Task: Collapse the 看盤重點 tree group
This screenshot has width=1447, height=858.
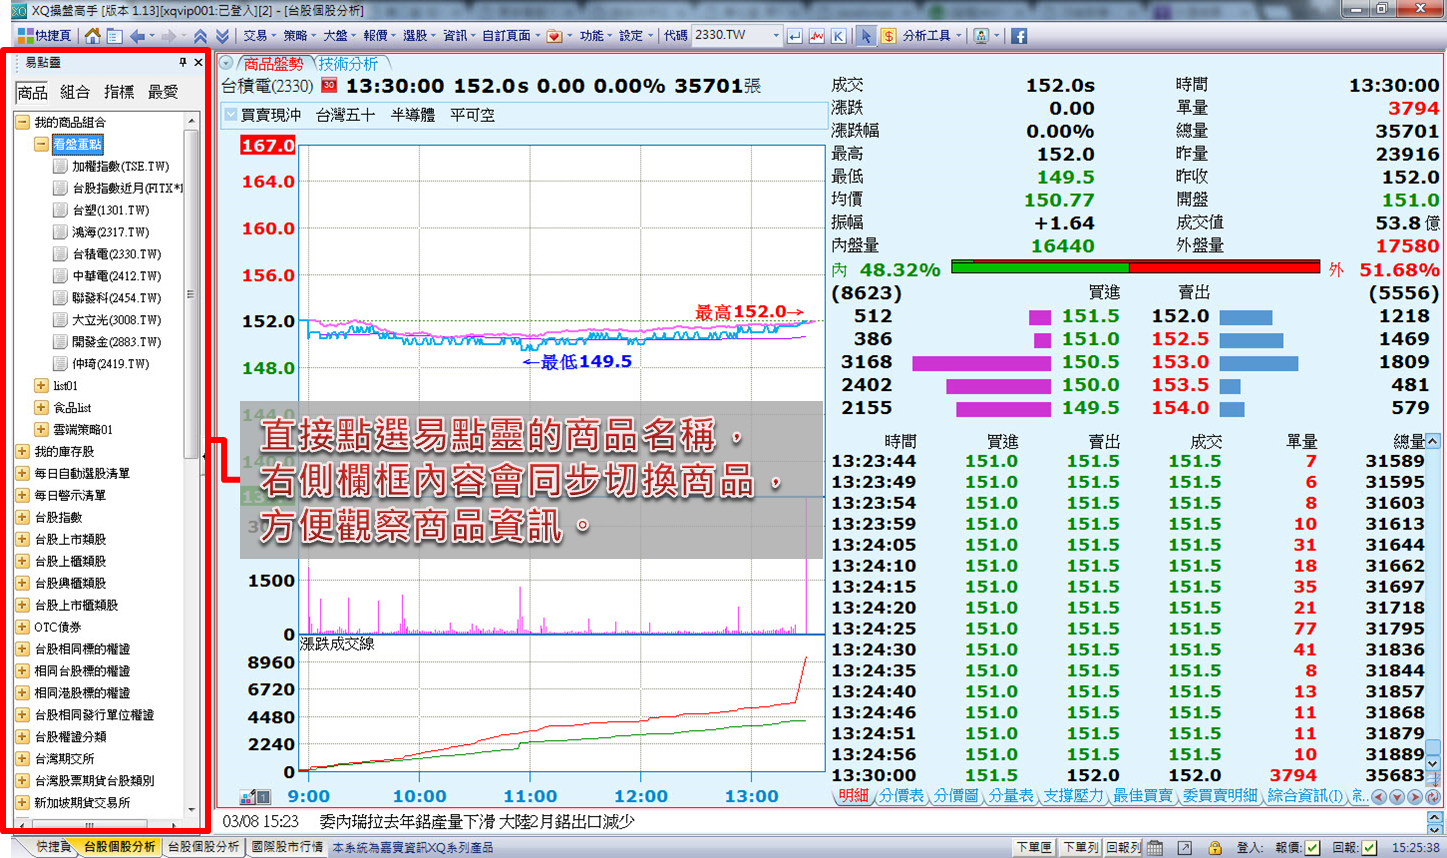Action: pos(41,144)
